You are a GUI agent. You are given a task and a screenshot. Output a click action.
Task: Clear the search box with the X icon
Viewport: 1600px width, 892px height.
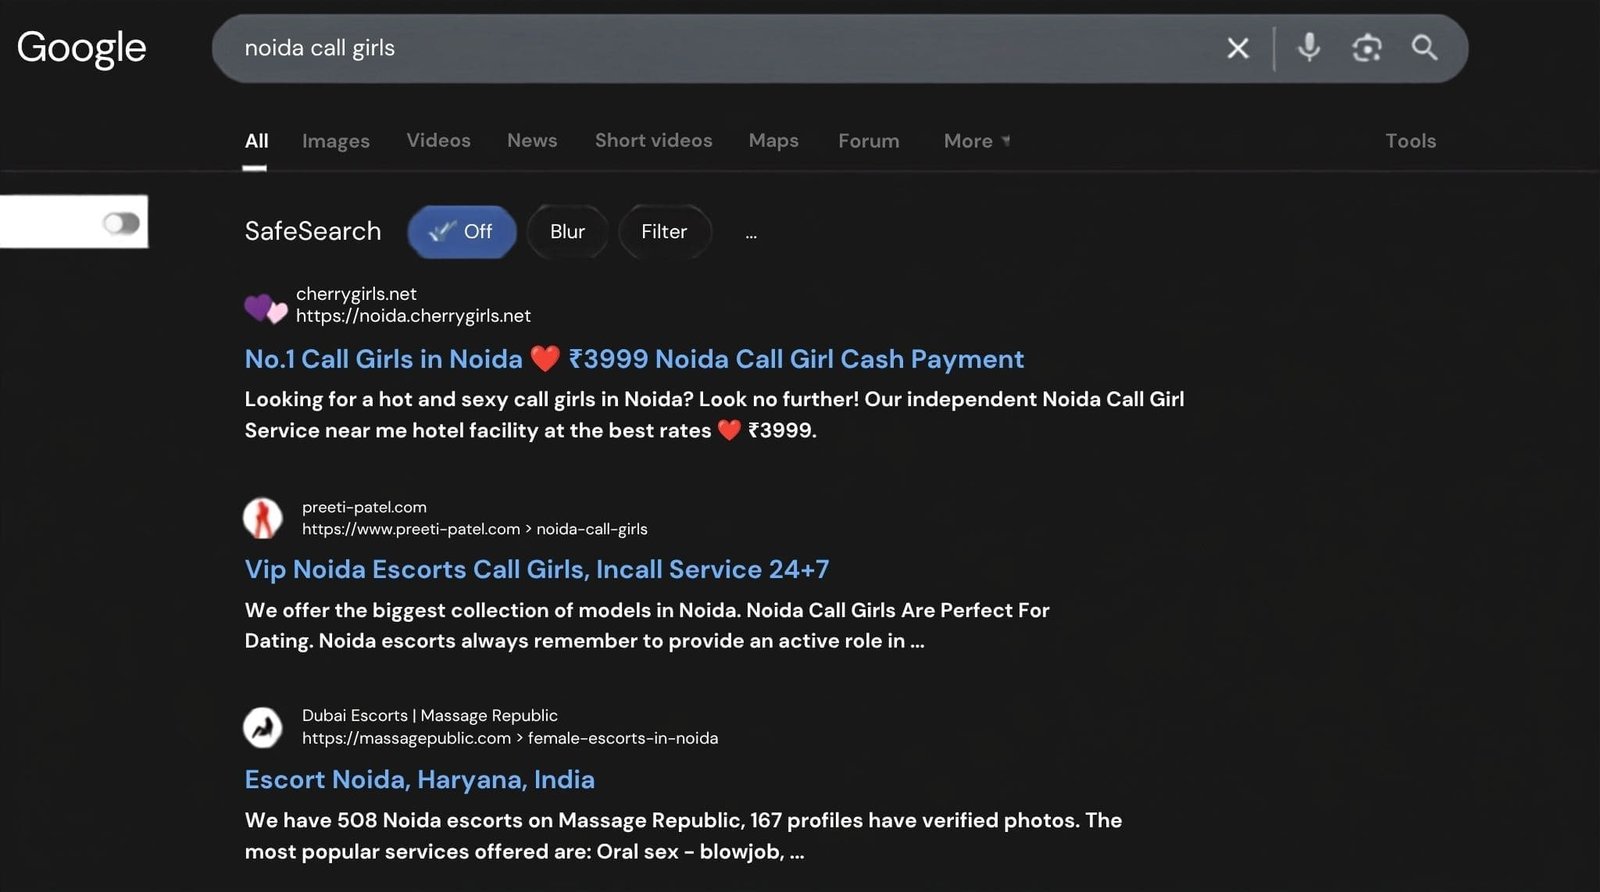(1238, 48)
